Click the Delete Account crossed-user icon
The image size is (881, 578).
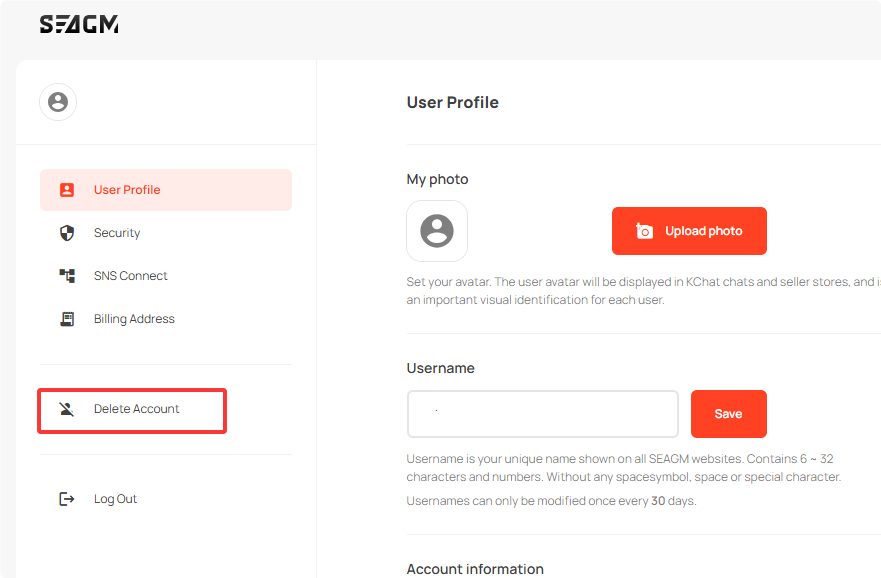point(67,409)
